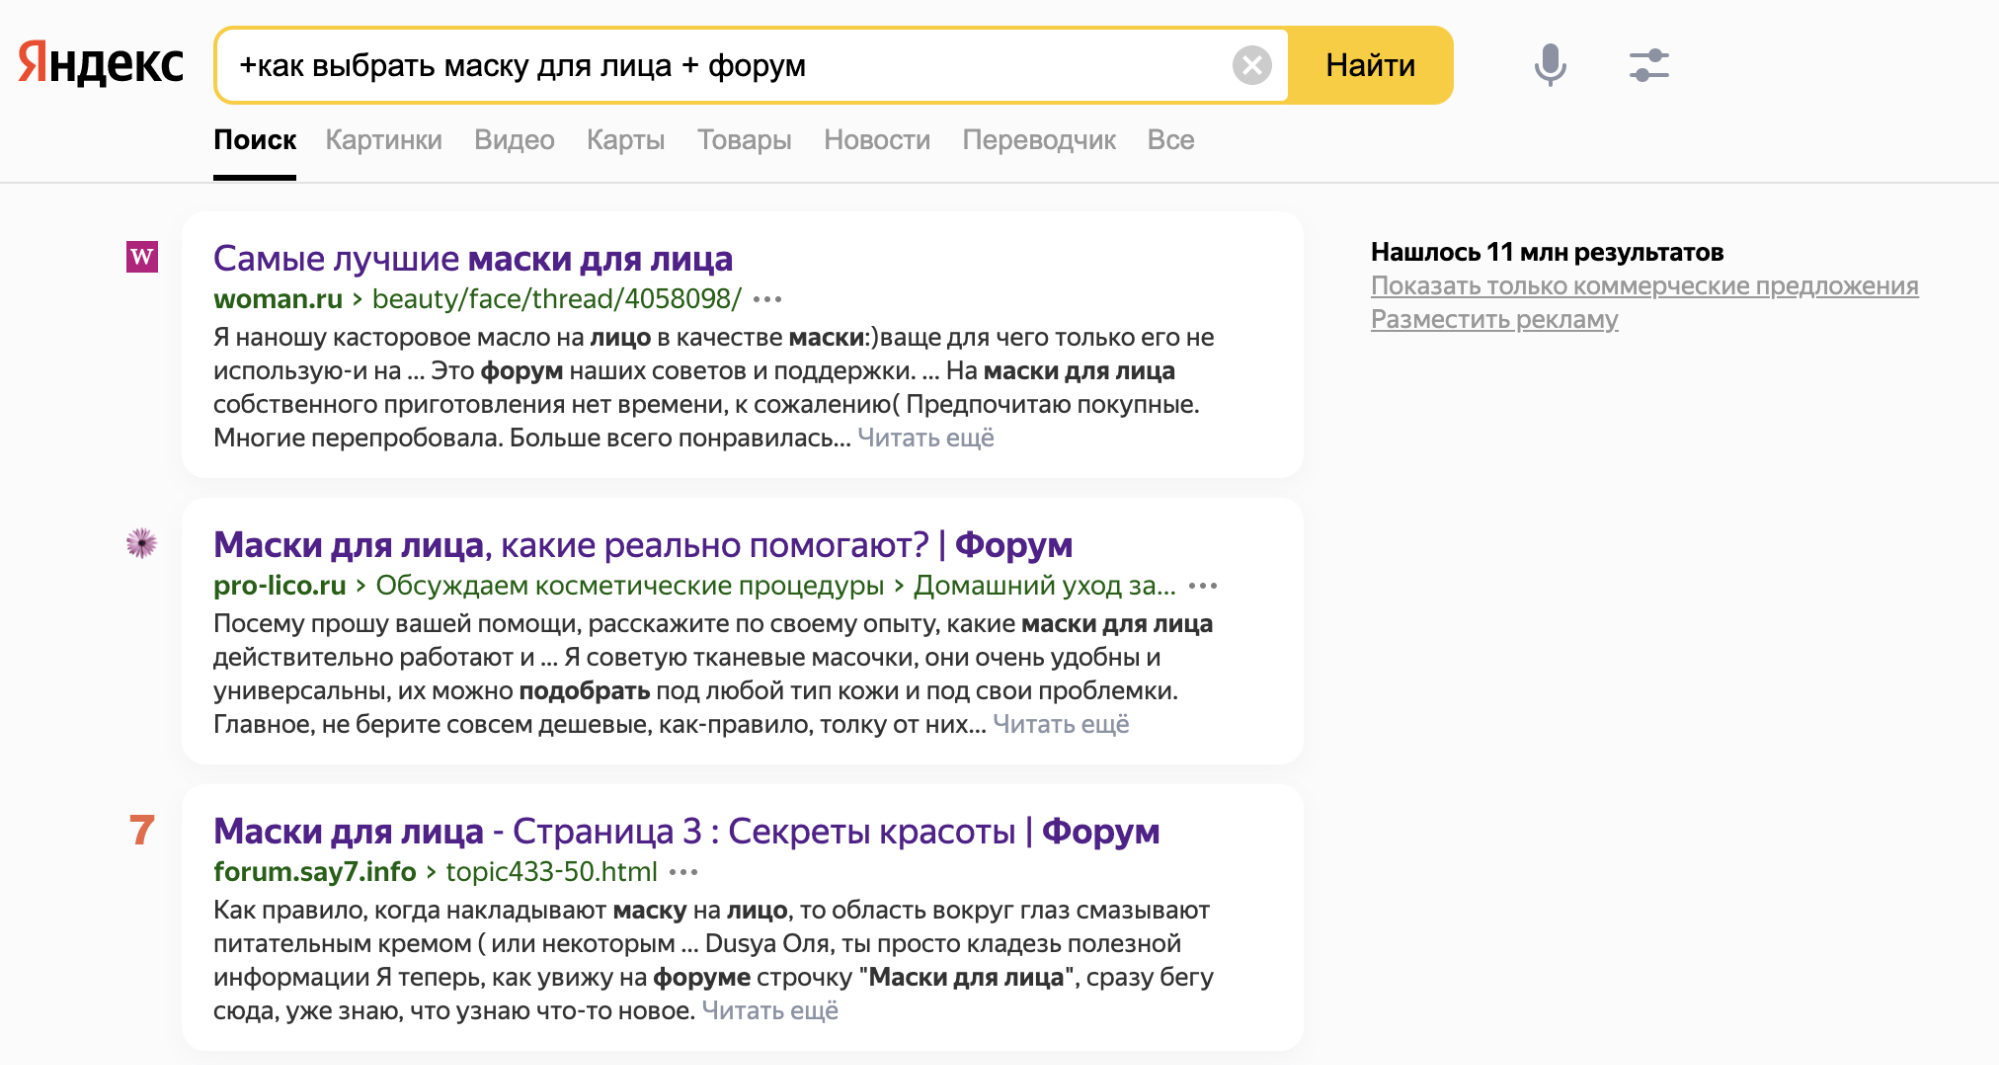Open the three-dot menu for the pro-lico.ru result
Screen dimensions: 1999x1065
click(x=1203, y=586)
